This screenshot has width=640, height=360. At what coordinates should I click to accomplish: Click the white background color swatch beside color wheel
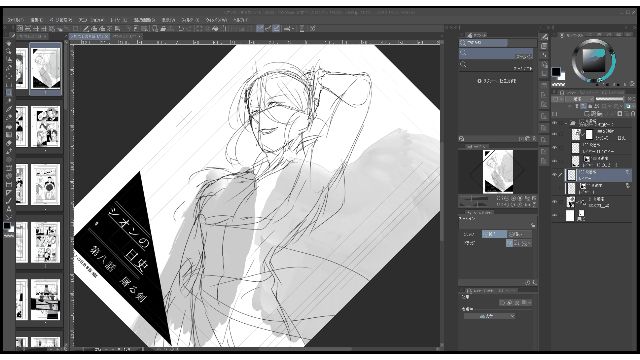(x=562, y=76)
